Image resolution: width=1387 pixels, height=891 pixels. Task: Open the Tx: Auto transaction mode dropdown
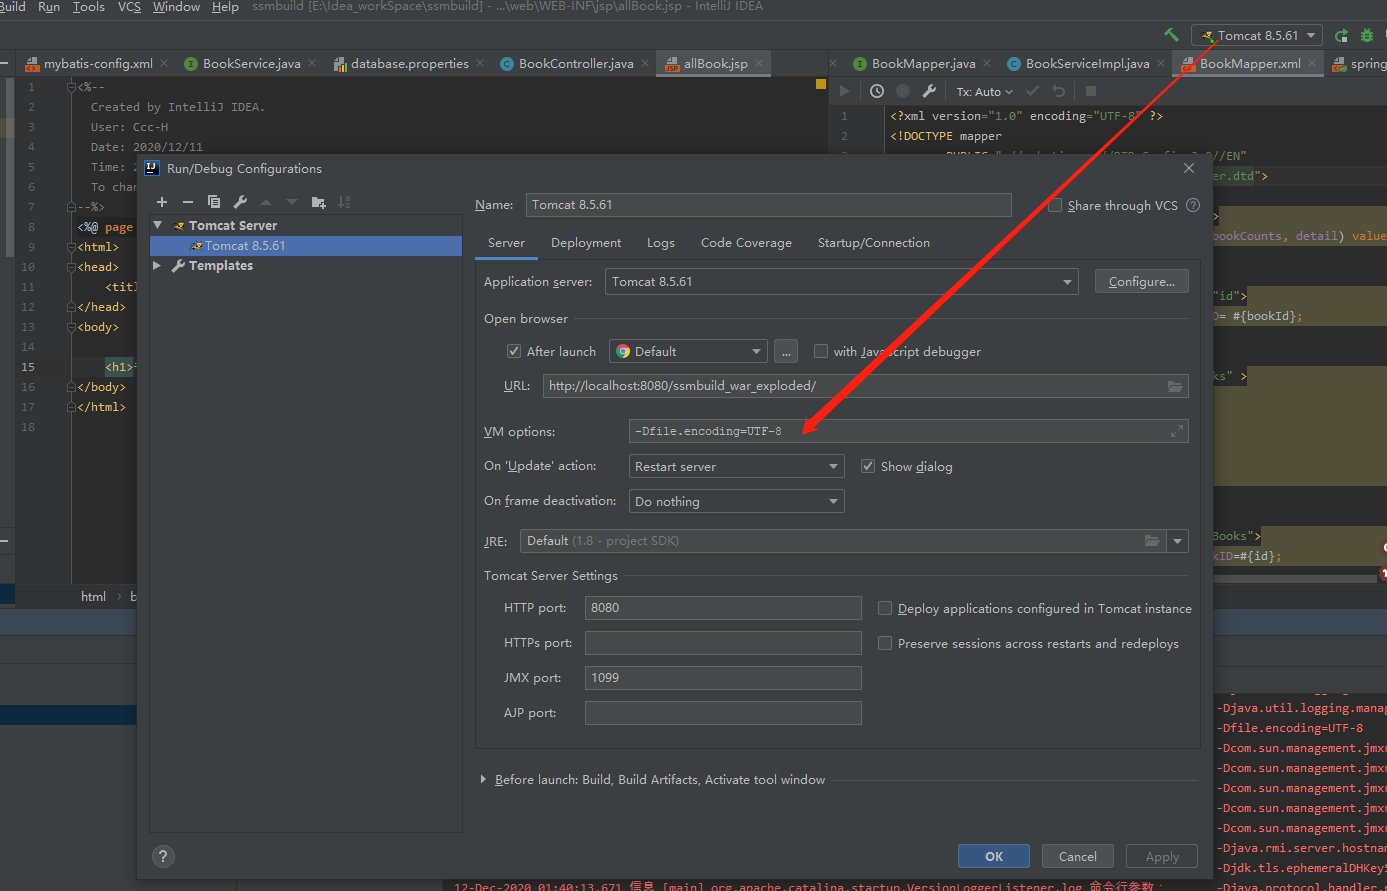point(985,91)
